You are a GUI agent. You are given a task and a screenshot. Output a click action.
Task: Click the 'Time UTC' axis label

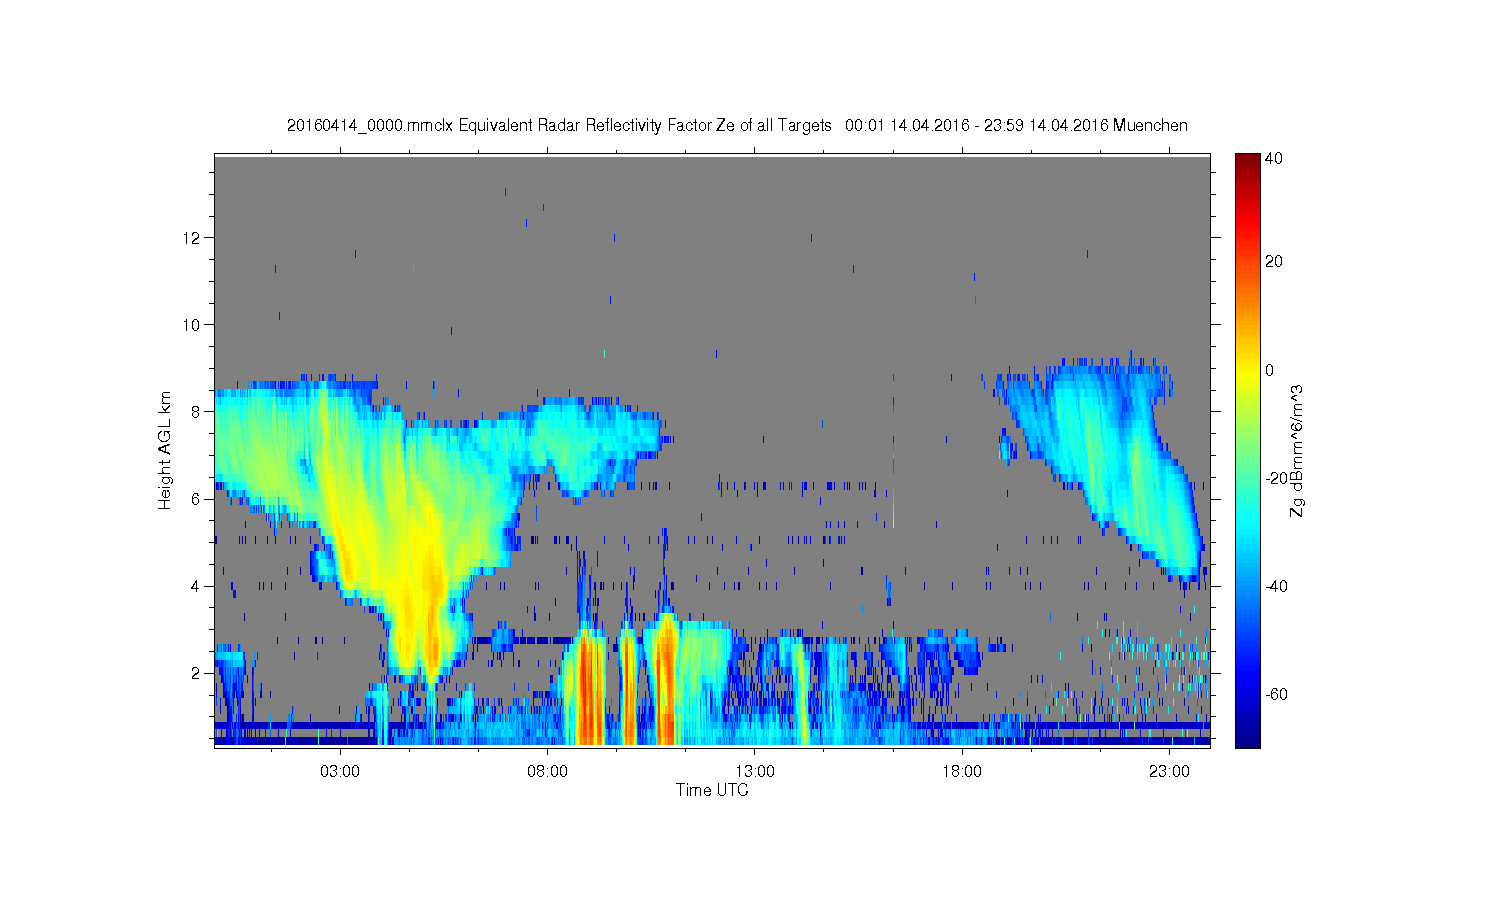pyautogui.click(x=712, y=790)
